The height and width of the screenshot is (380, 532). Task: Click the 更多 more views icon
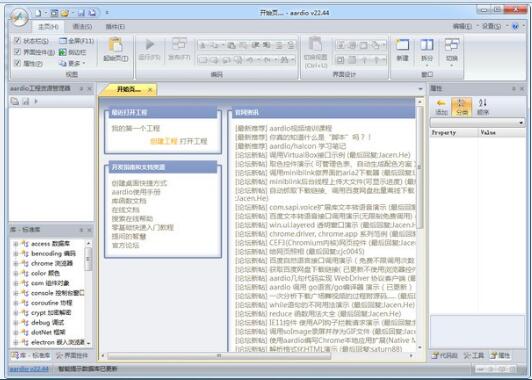[63, 63]
